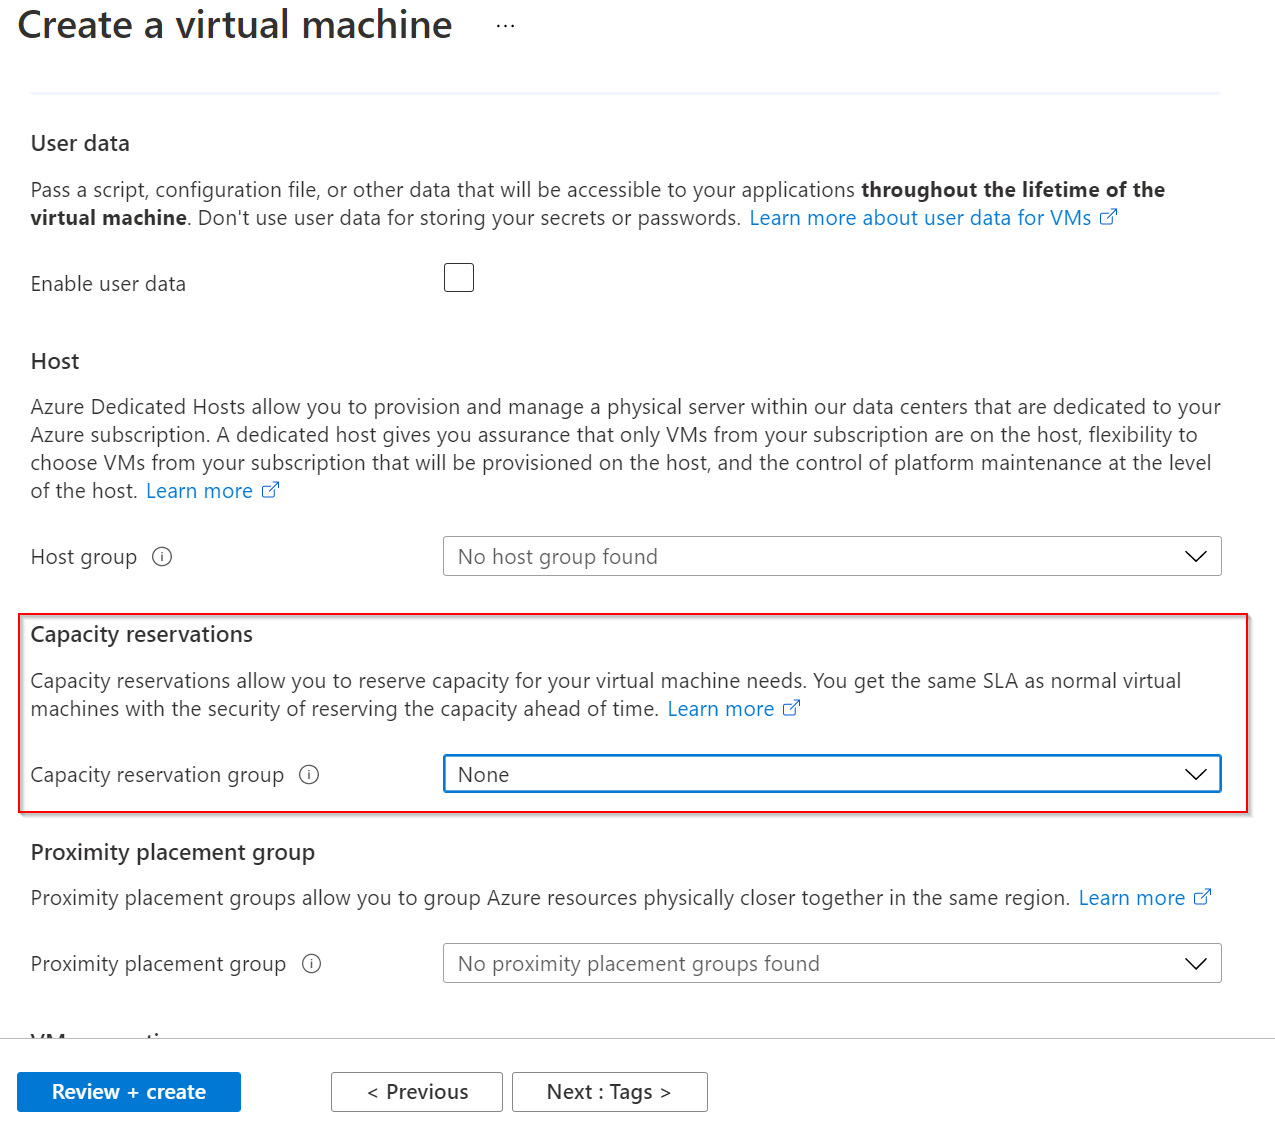Open the Host group dropdown
The image size is (1275, 1121).
[831, 557]
